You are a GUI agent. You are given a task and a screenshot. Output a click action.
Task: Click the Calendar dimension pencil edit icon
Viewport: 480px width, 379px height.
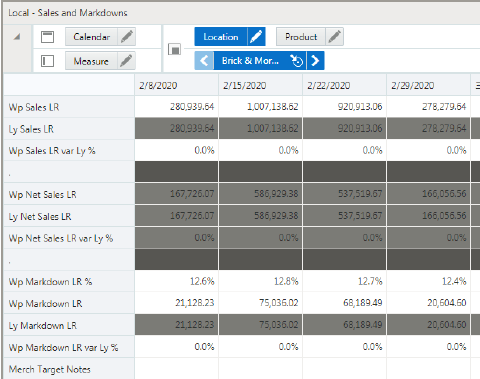[127, 37]
